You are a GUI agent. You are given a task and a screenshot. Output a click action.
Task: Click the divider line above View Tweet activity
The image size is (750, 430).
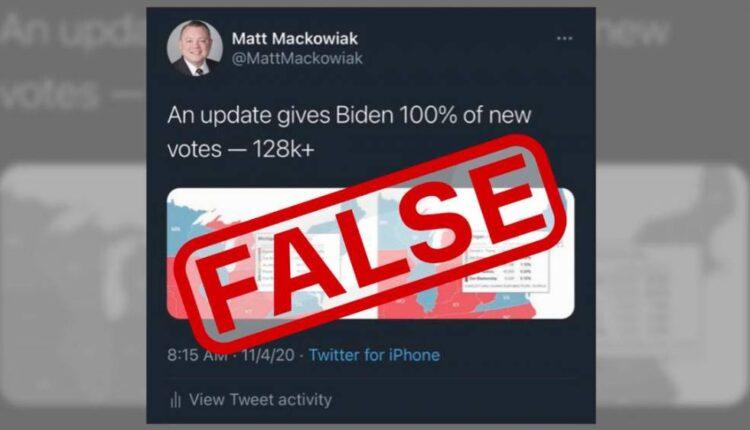(371, 378)
